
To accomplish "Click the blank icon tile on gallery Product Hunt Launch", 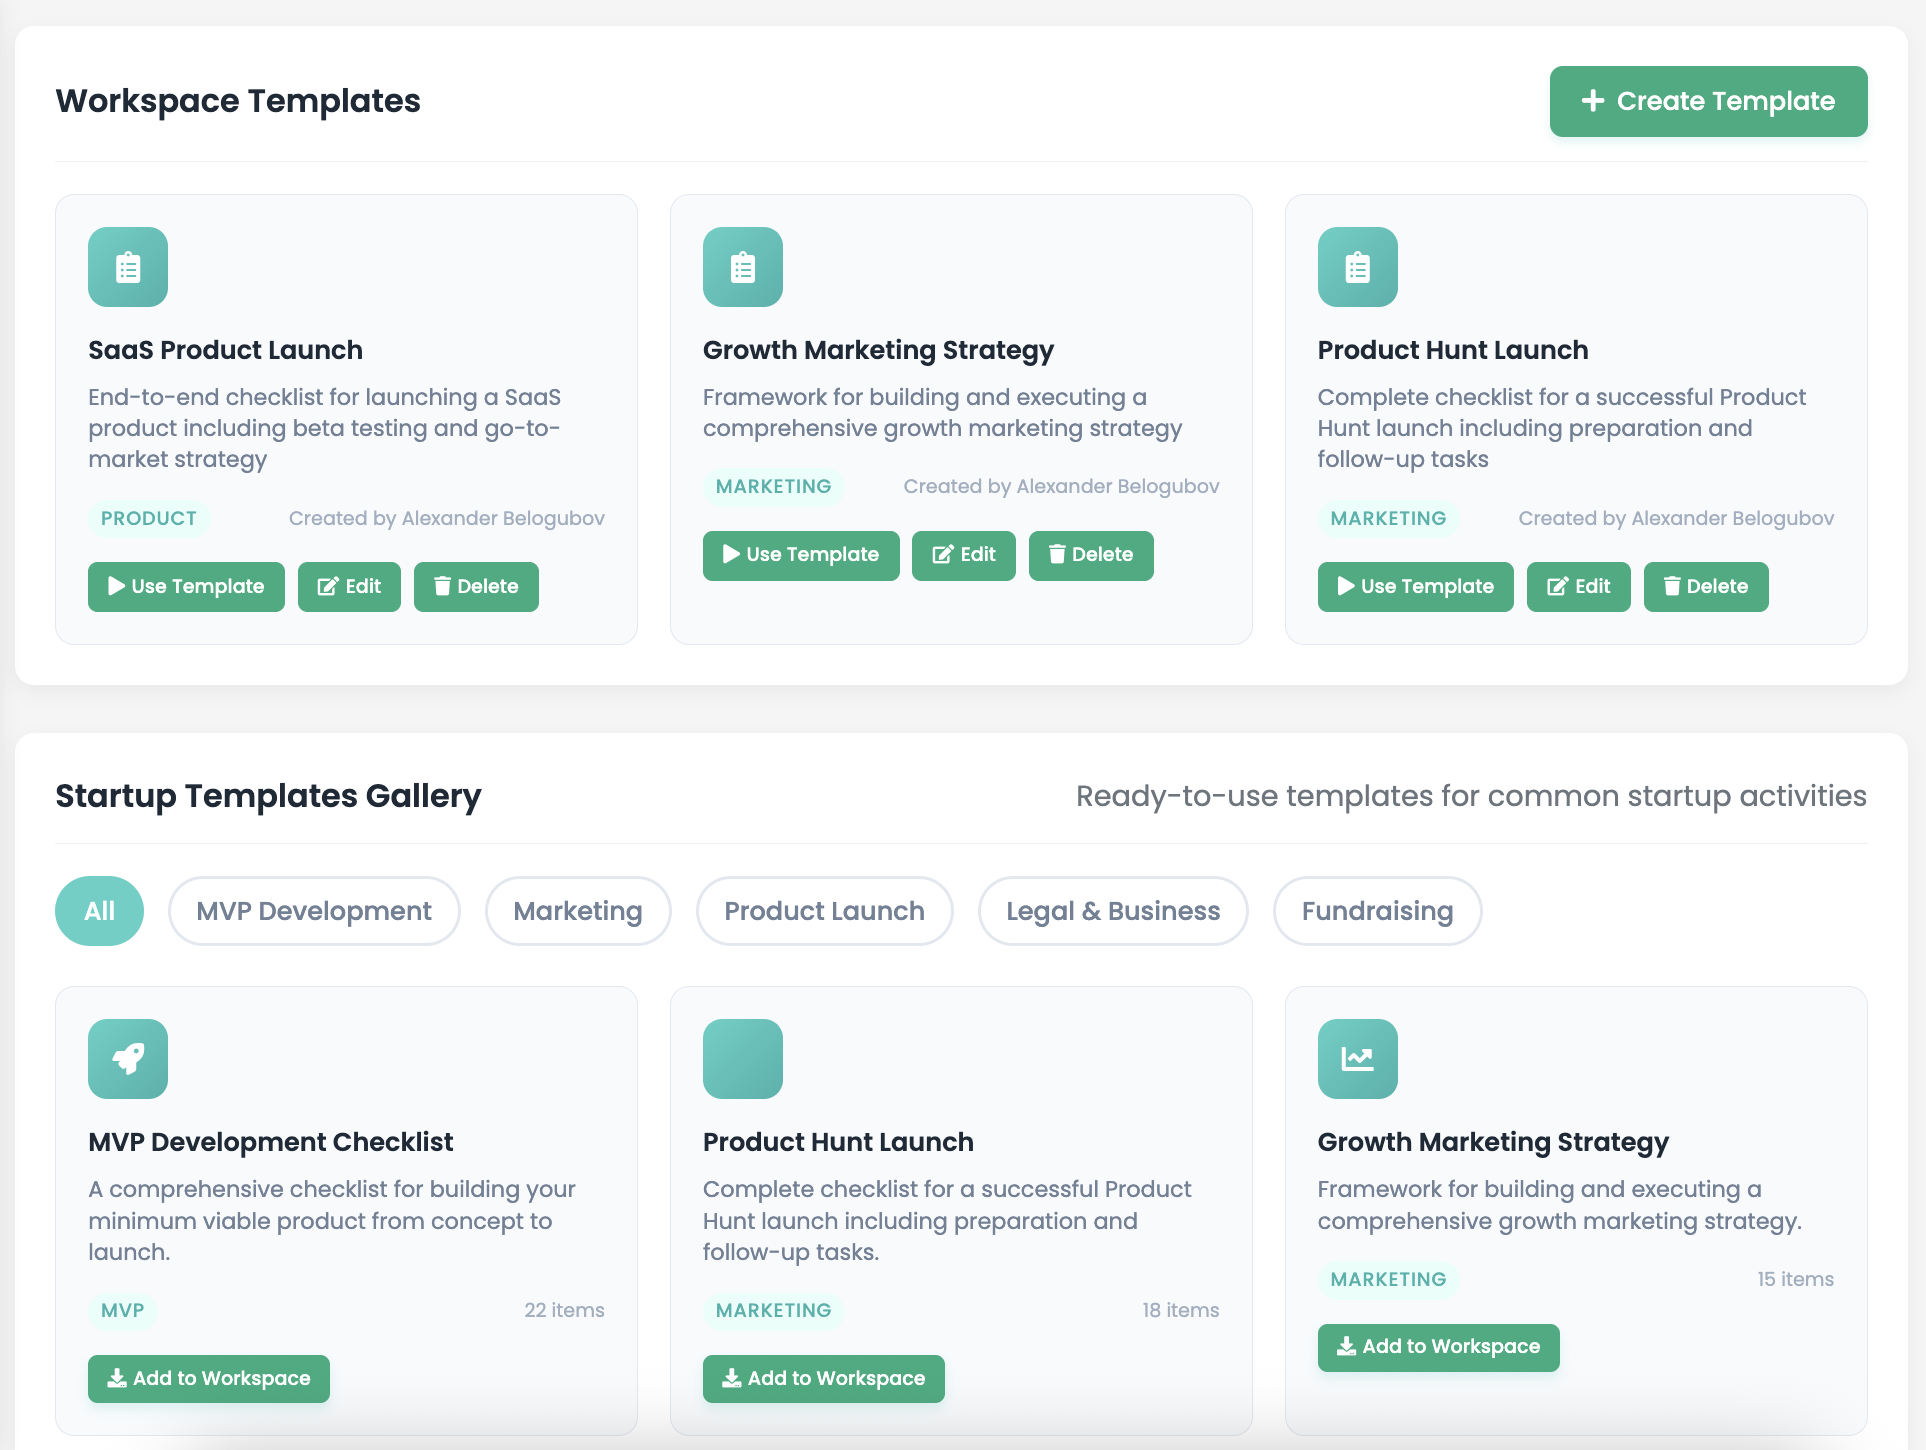I will coord(742,1059).
